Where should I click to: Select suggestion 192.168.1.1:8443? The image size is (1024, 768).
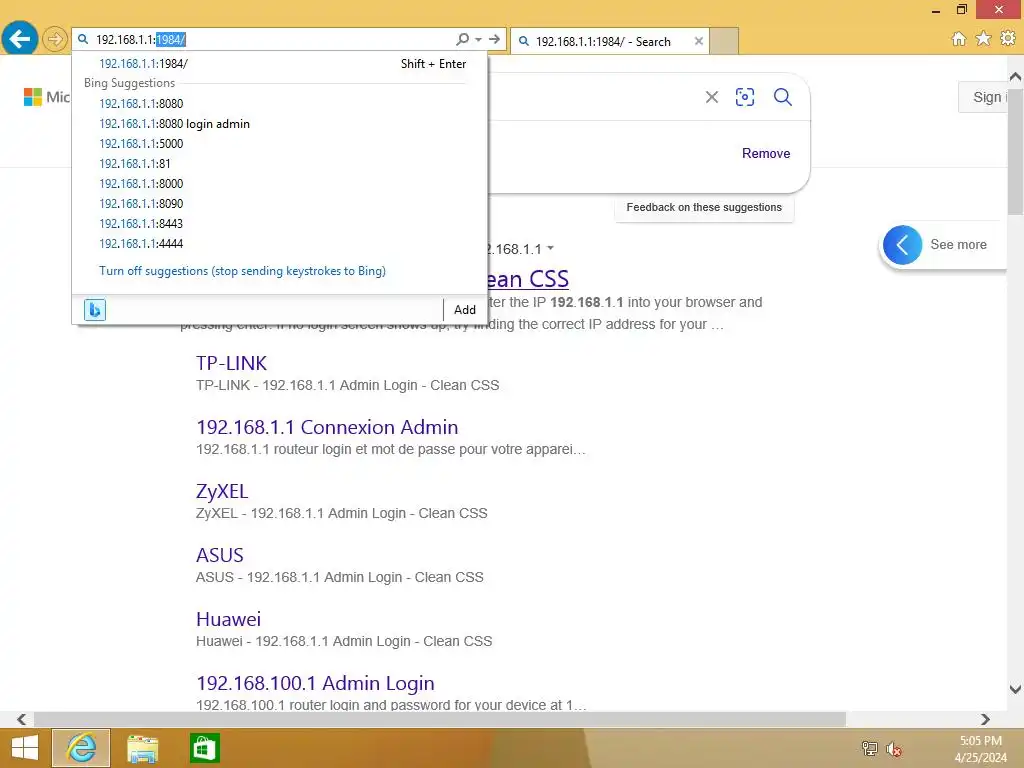pyautogui.click(x=280, y=223)
